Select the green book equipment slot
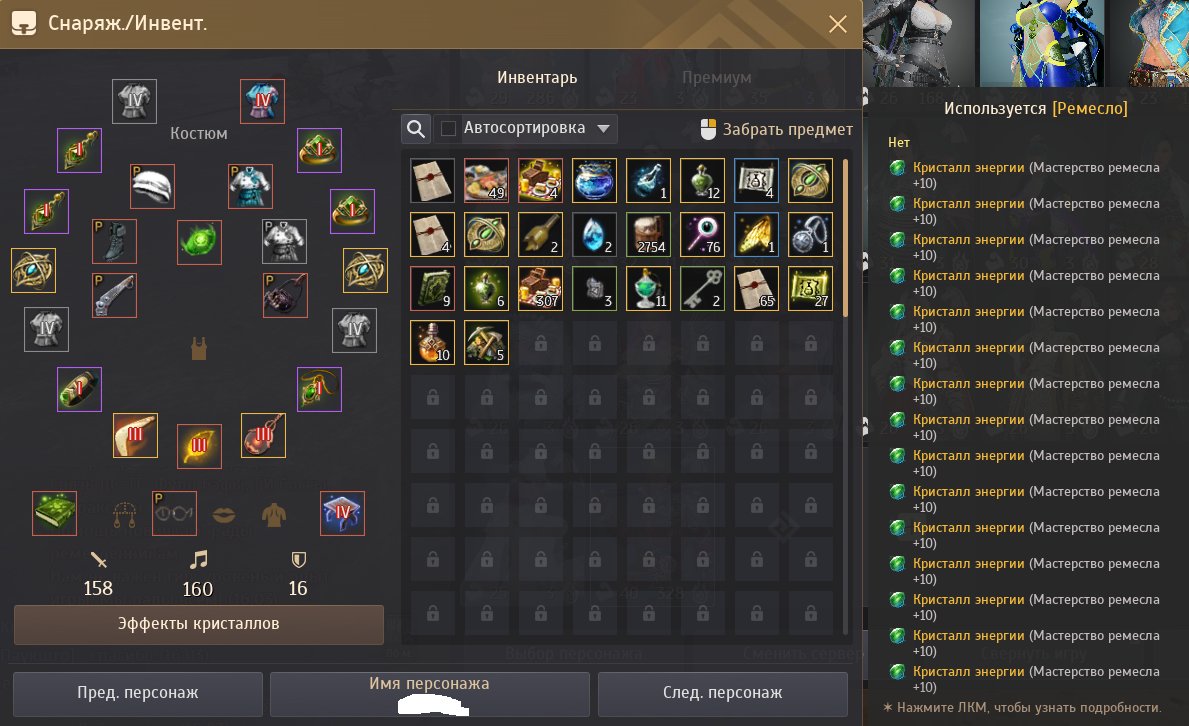 [x=55, y=513]
